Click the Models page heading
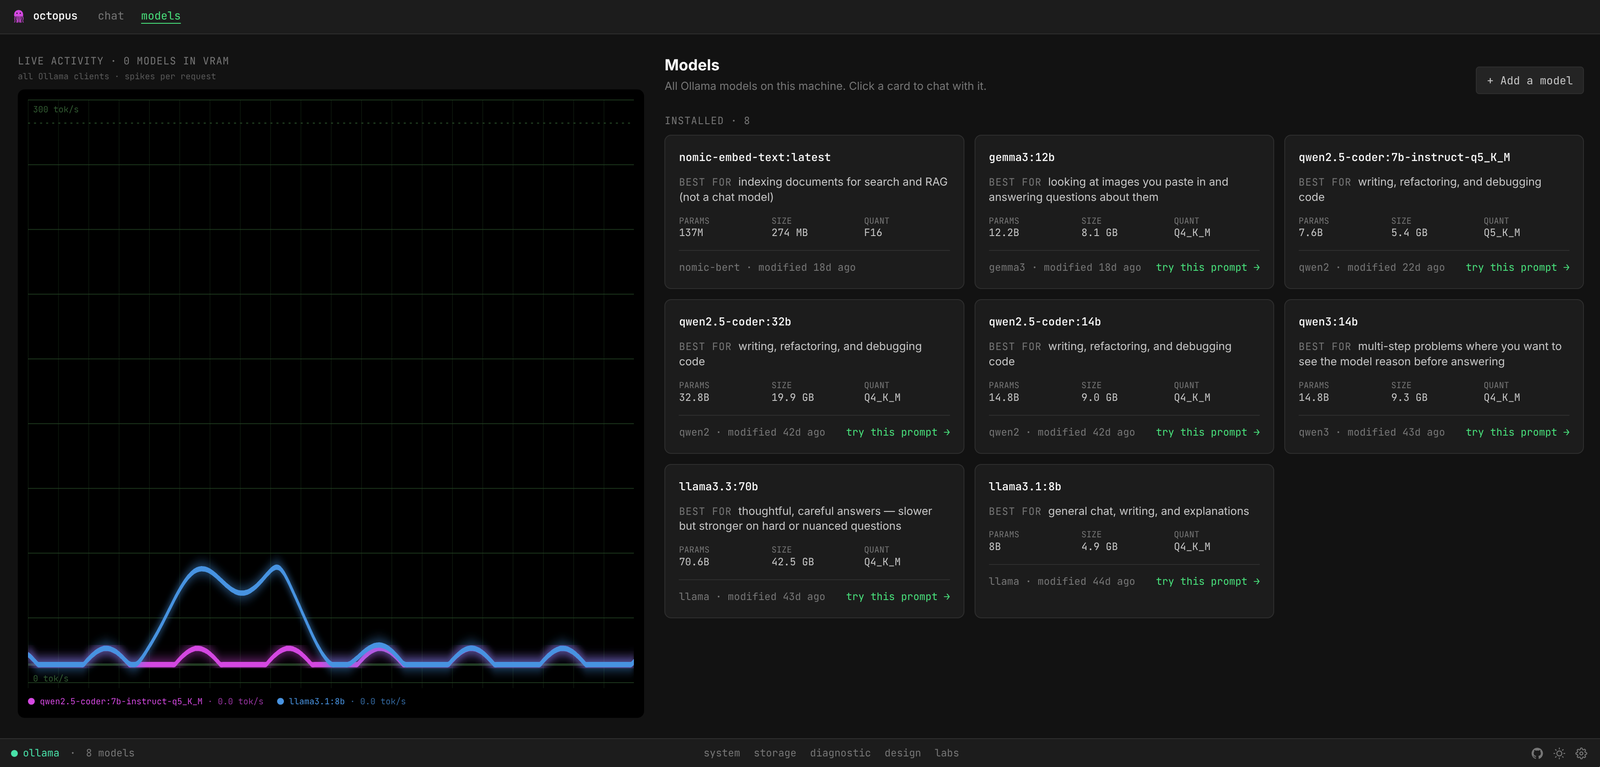This screenshot has height=767, width=1600. point(692,65)
